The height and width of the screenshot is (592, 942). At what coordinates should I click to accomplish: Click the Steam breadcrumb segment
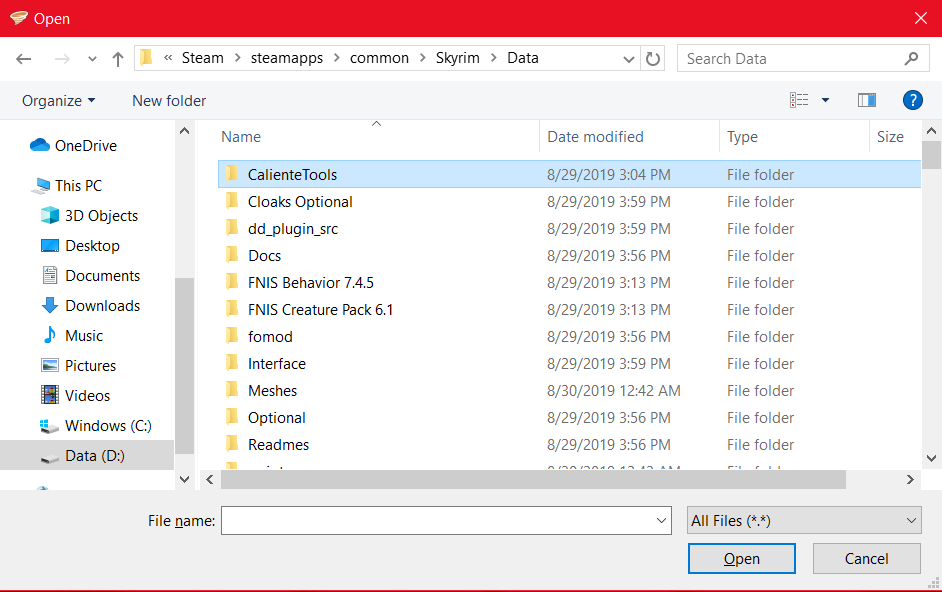coord(202,58)
